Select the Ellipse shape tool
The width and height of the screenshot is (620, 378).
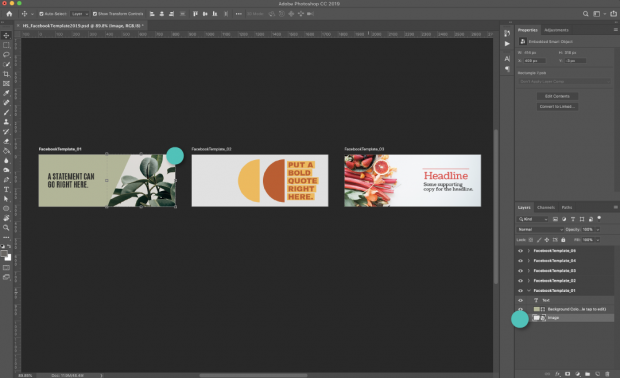6,208
